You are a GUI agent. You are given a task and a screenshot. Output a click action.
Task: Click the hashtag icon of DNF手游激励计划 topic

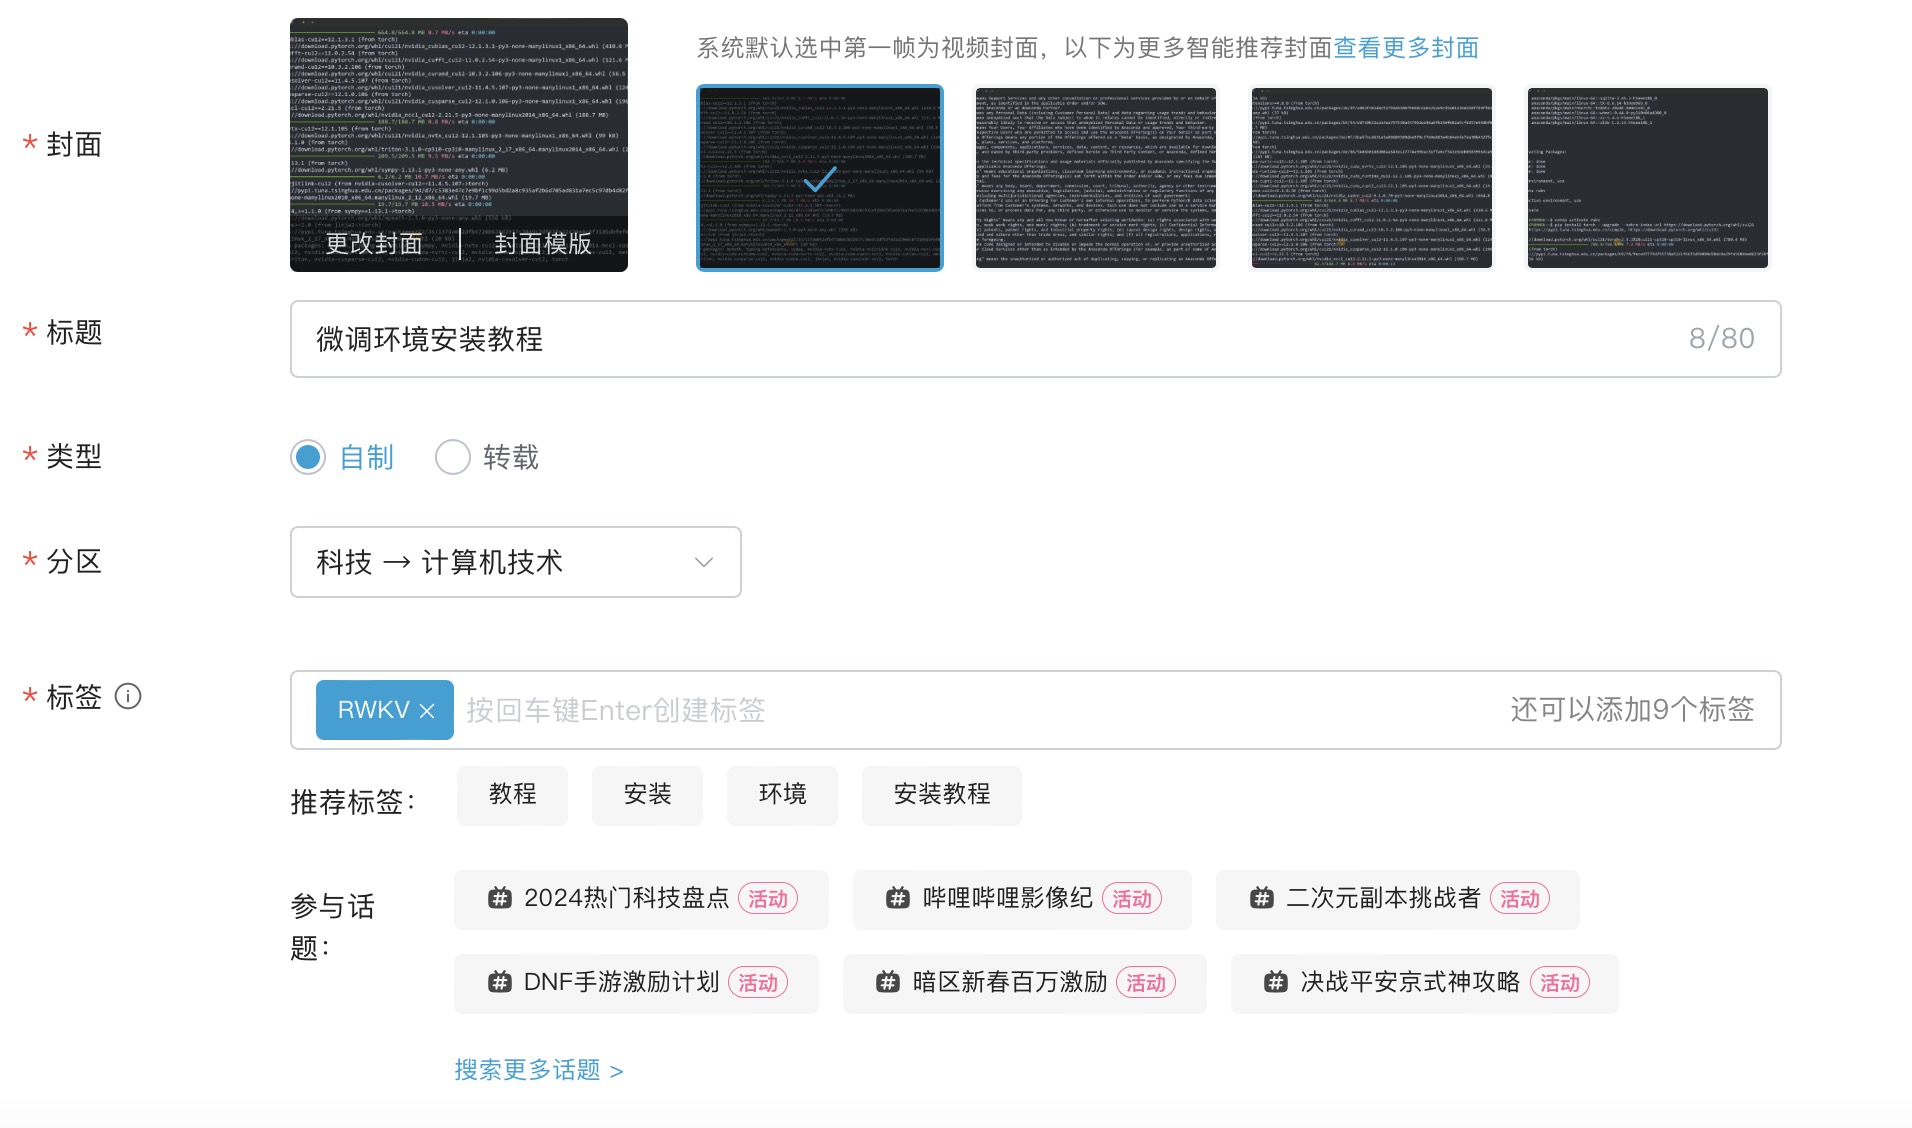pos(499,982)
